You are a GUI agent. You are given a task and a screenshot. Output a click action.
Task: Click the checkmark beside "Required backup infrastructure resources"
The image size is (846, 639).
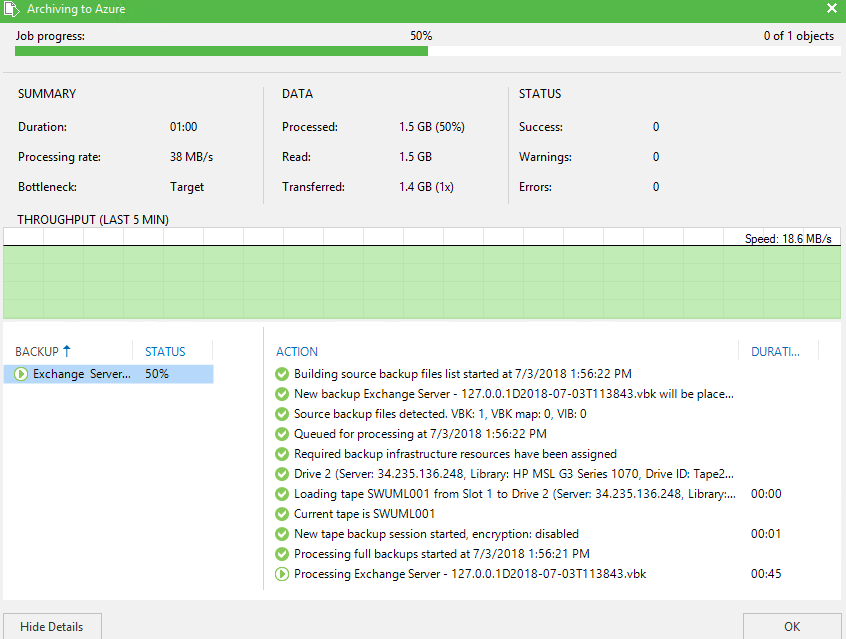[281, 454]
